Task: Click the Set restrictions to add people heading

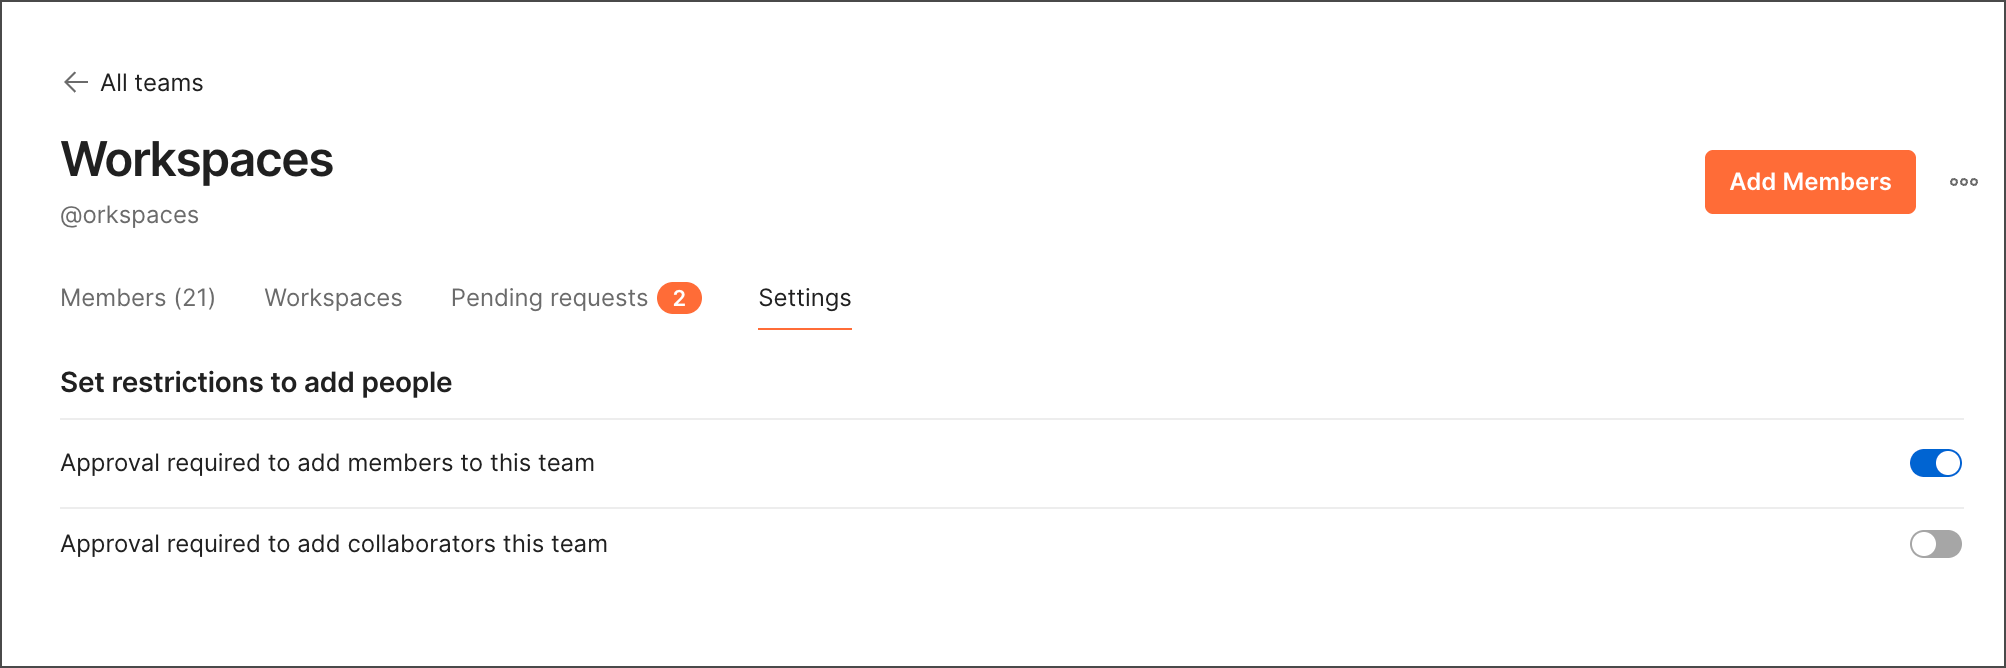Action: pos(256,382)
